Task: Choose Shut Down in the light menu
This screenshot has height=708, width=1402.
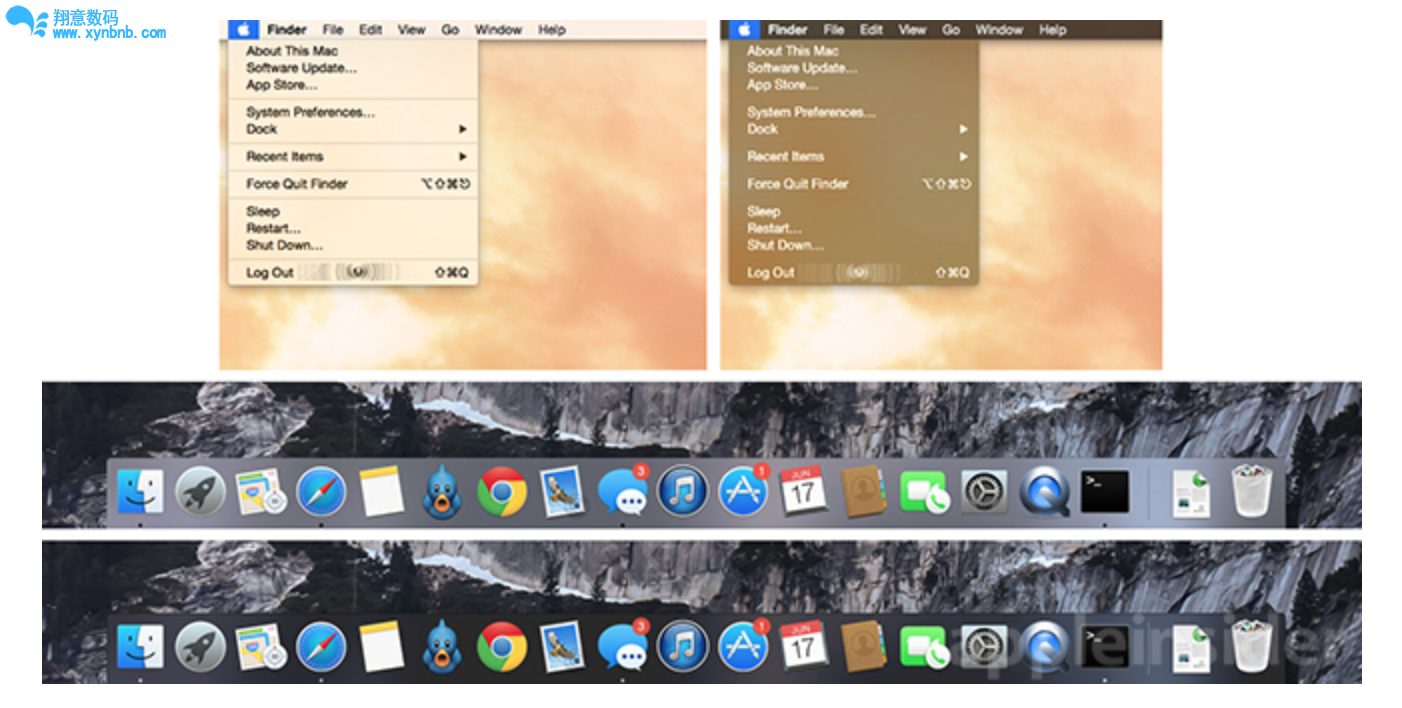Action: [x=285, y=245]
